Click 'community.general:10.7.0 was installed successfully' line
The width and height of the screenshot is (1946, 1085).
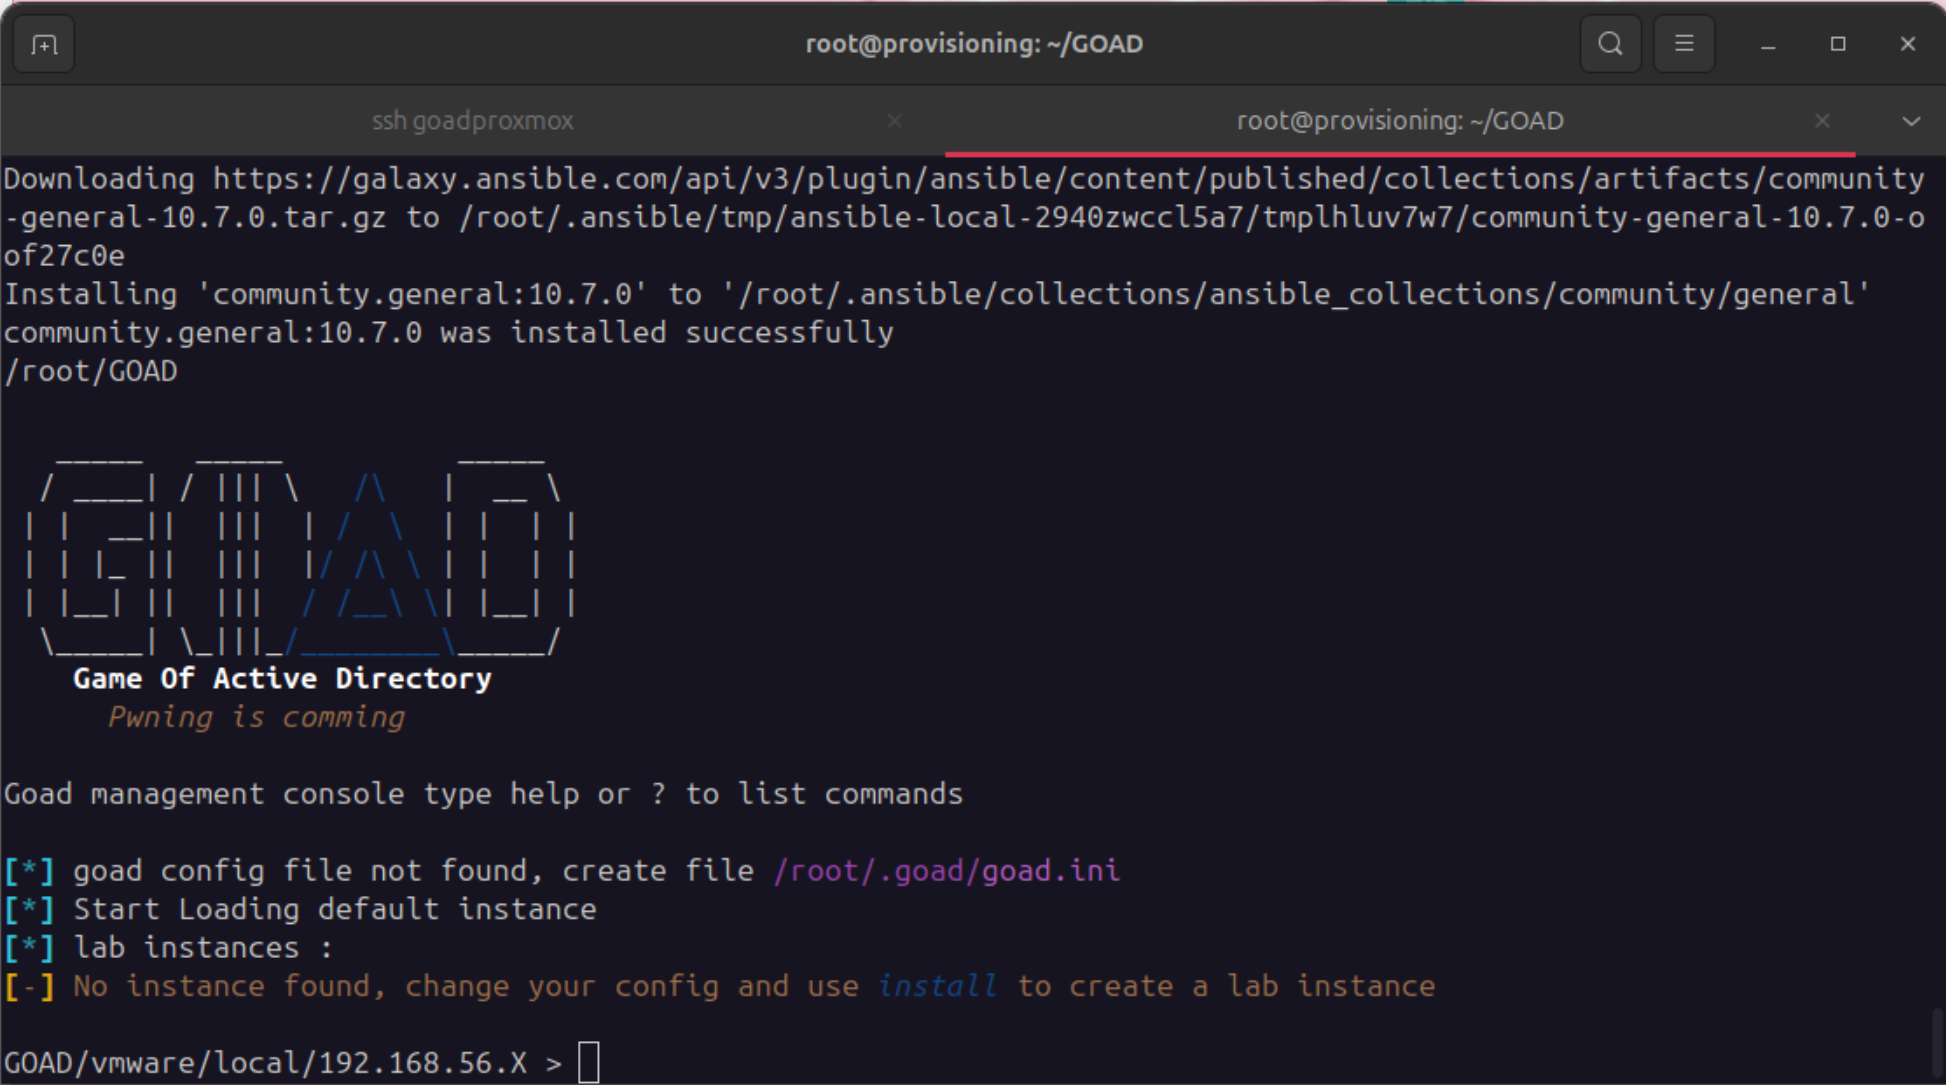coord(449,333)
